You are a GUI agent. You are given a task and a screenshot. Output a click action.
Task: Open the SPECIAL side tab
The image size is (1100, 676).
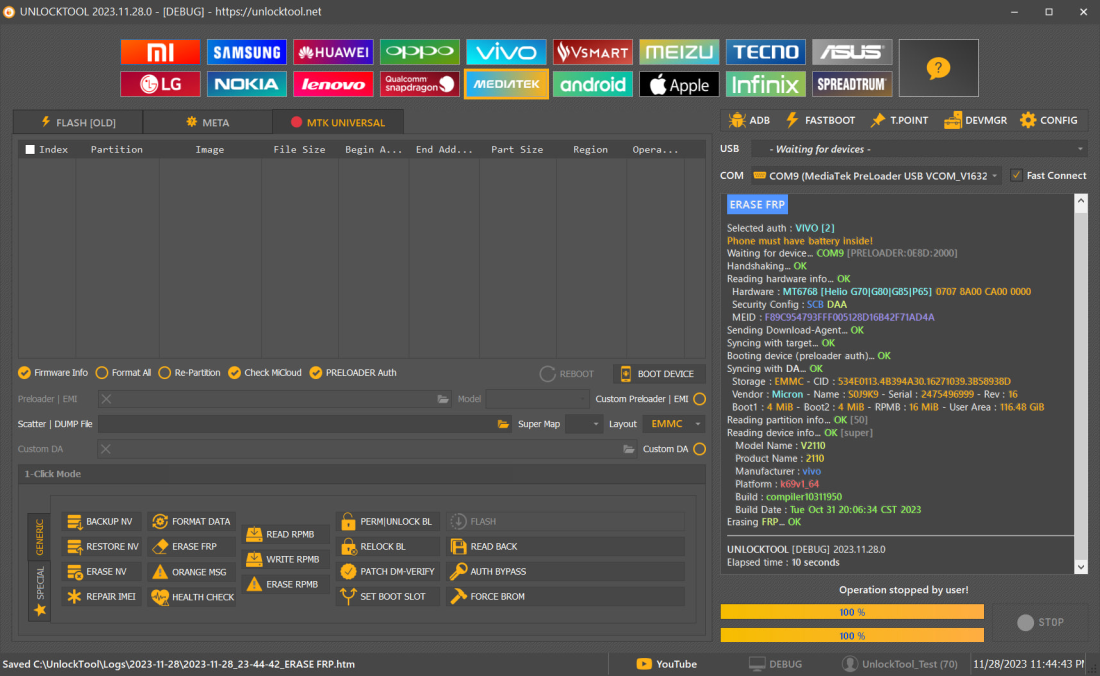pos(39,590)
